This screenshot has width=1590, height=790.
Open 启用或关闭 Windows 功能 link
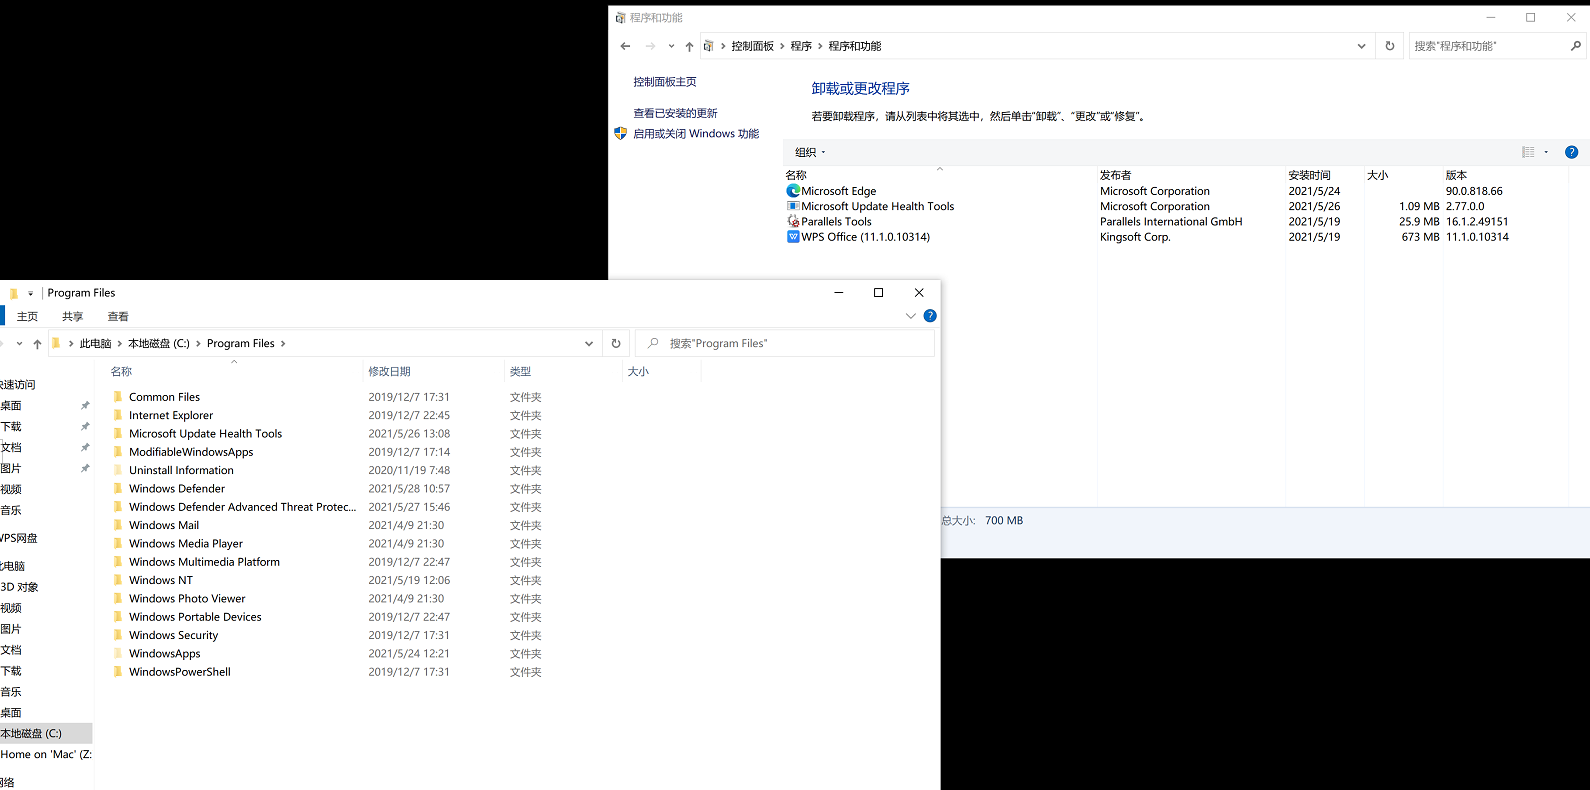[696, 133]
